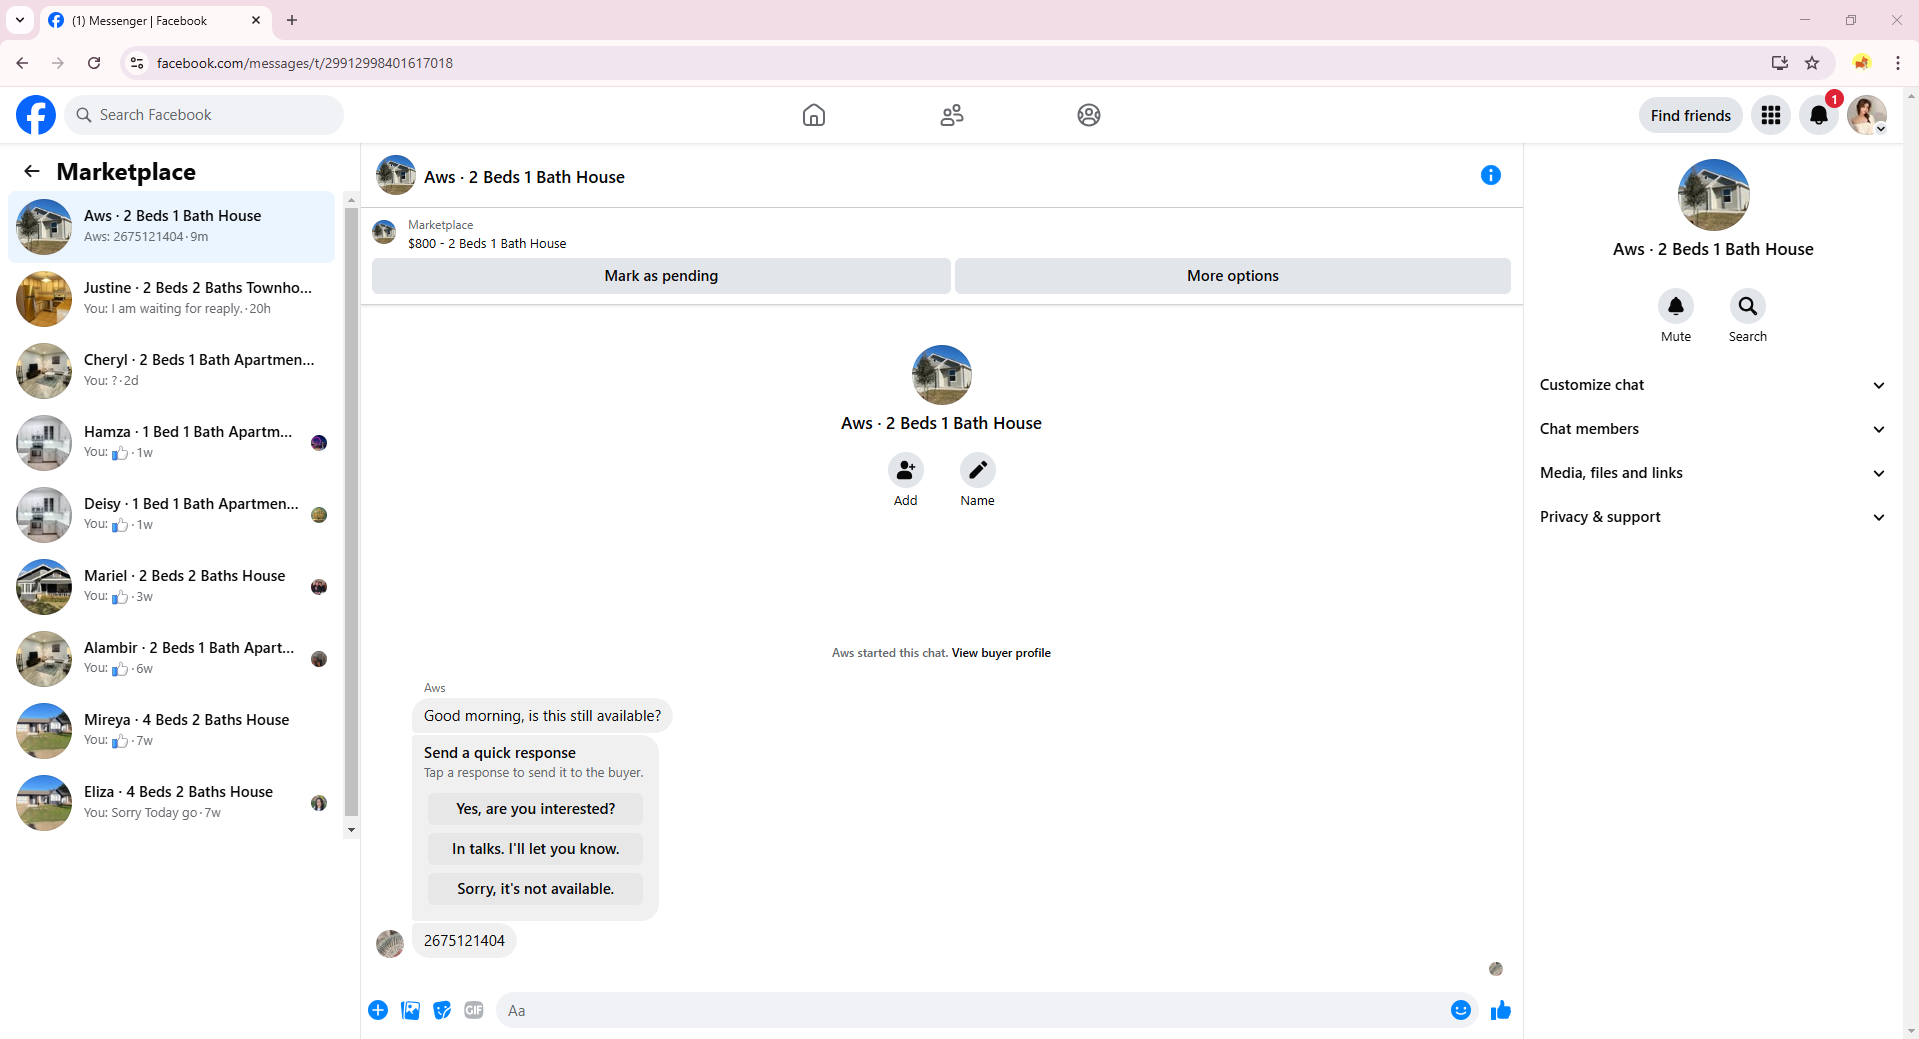Expand the Privacy & support section
This screenshot has width=1919, height=1039.
(x=1713, y=517)
